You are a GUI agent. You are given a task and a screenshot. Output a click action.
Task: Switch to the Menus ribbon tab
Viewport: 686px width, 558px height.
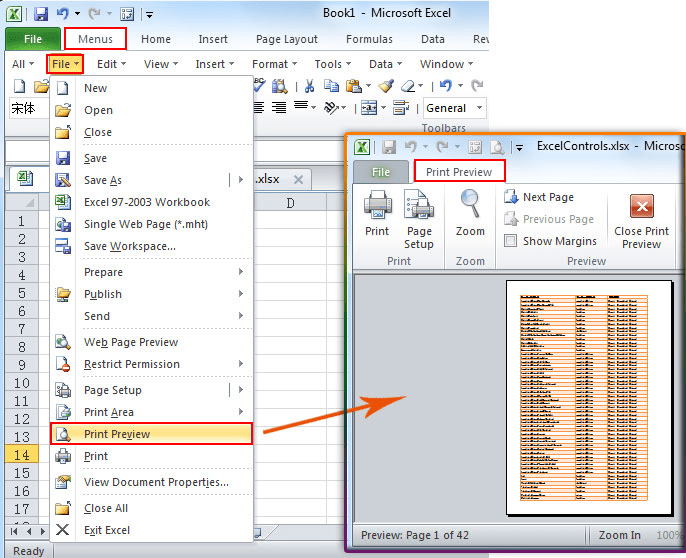[x=95, y=39]
